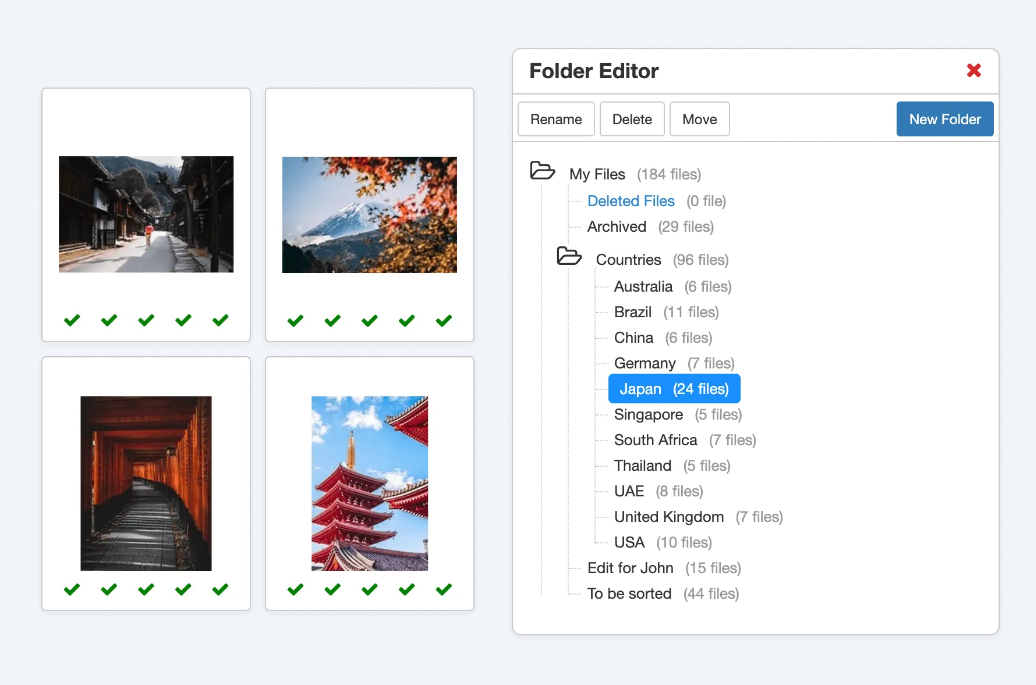
Task: Collapse the Countries folder icon
Action: (569, 256)
